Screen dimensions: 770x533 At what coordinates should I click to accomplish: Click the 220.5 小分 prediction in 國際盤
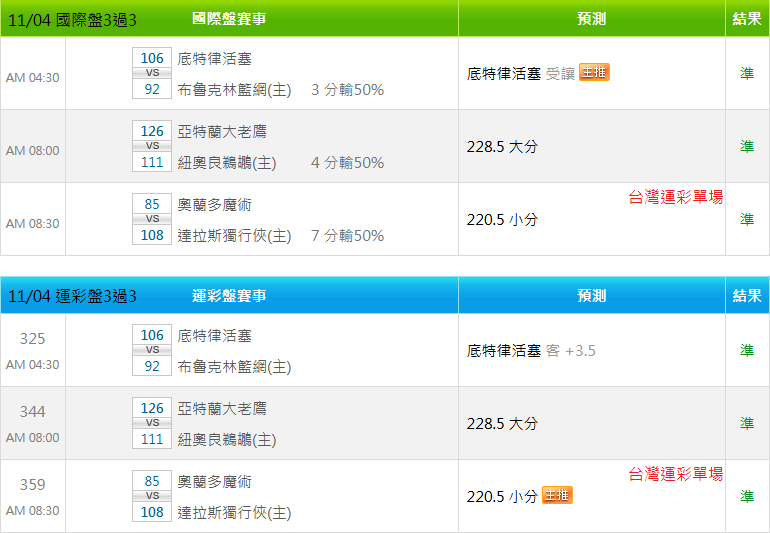point(502,219)
